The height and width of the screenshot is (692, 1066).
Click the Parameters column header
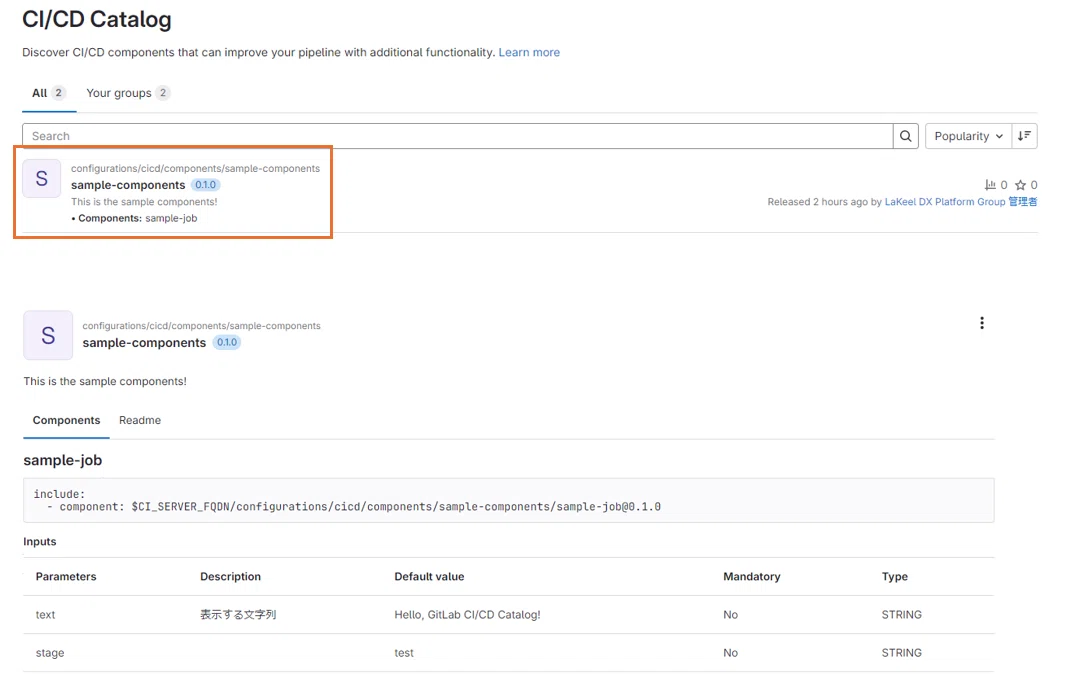66,576
